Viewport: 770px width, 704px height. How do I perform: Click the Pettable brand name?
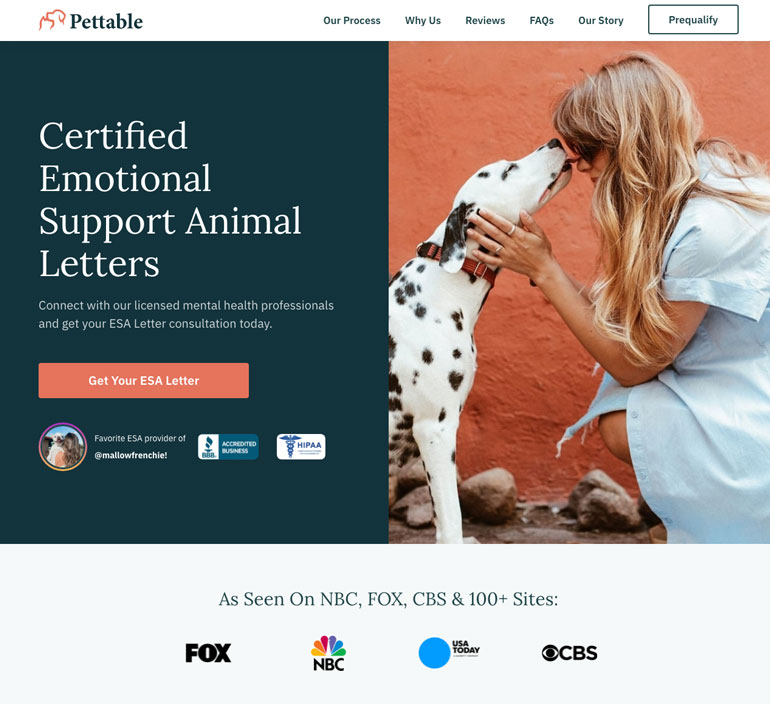(106, 21)
